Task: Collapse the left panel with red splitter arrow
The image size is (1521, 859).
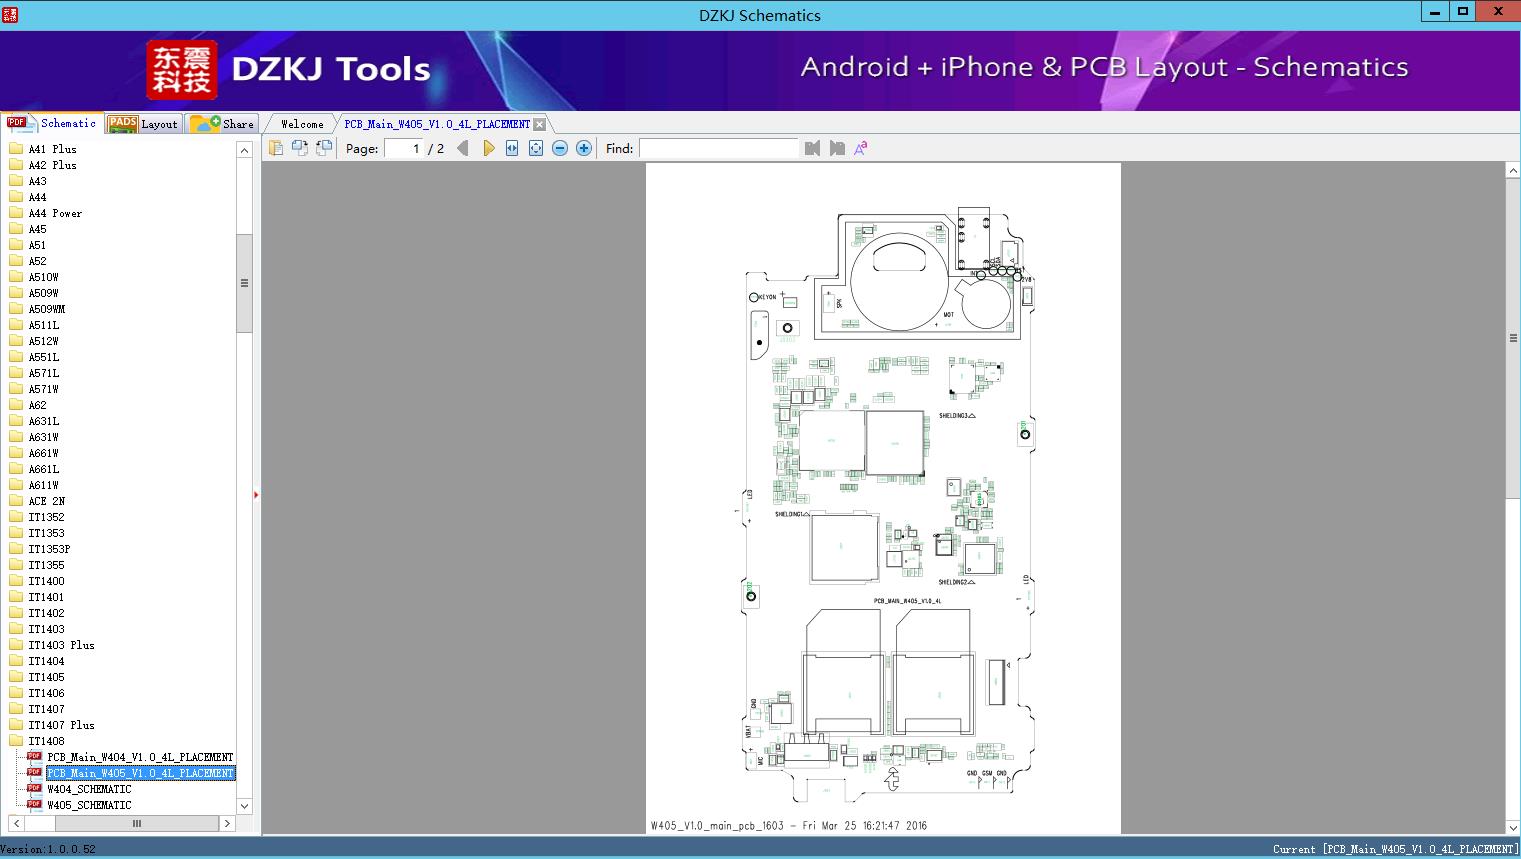Action: pyautogui.click(x=256, y=495)
